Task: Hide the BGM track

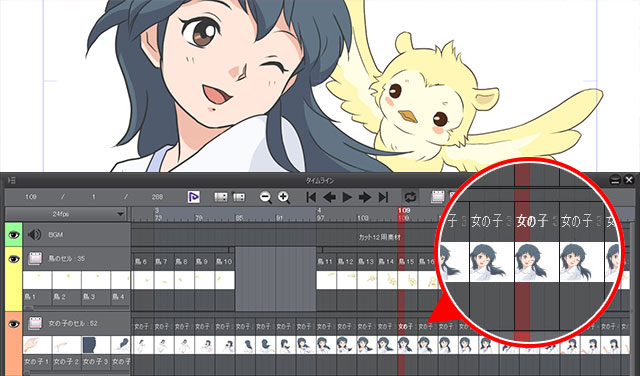Action: point(13,235)
